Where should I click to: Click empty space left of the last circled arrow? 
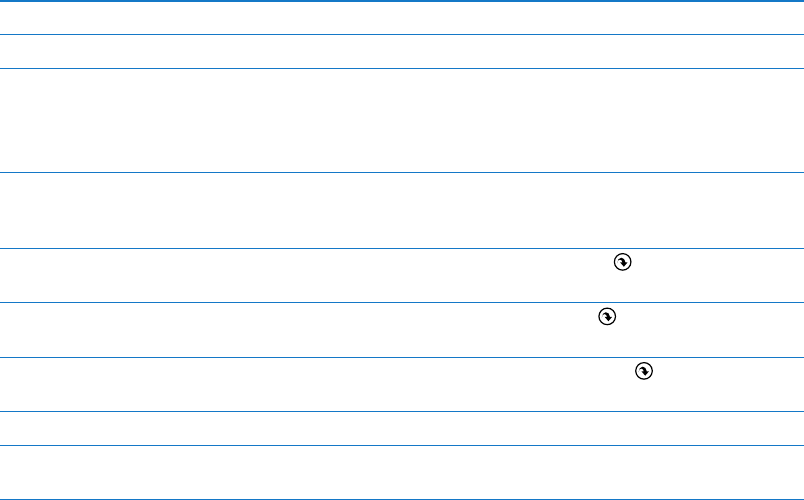click(317, 384)
